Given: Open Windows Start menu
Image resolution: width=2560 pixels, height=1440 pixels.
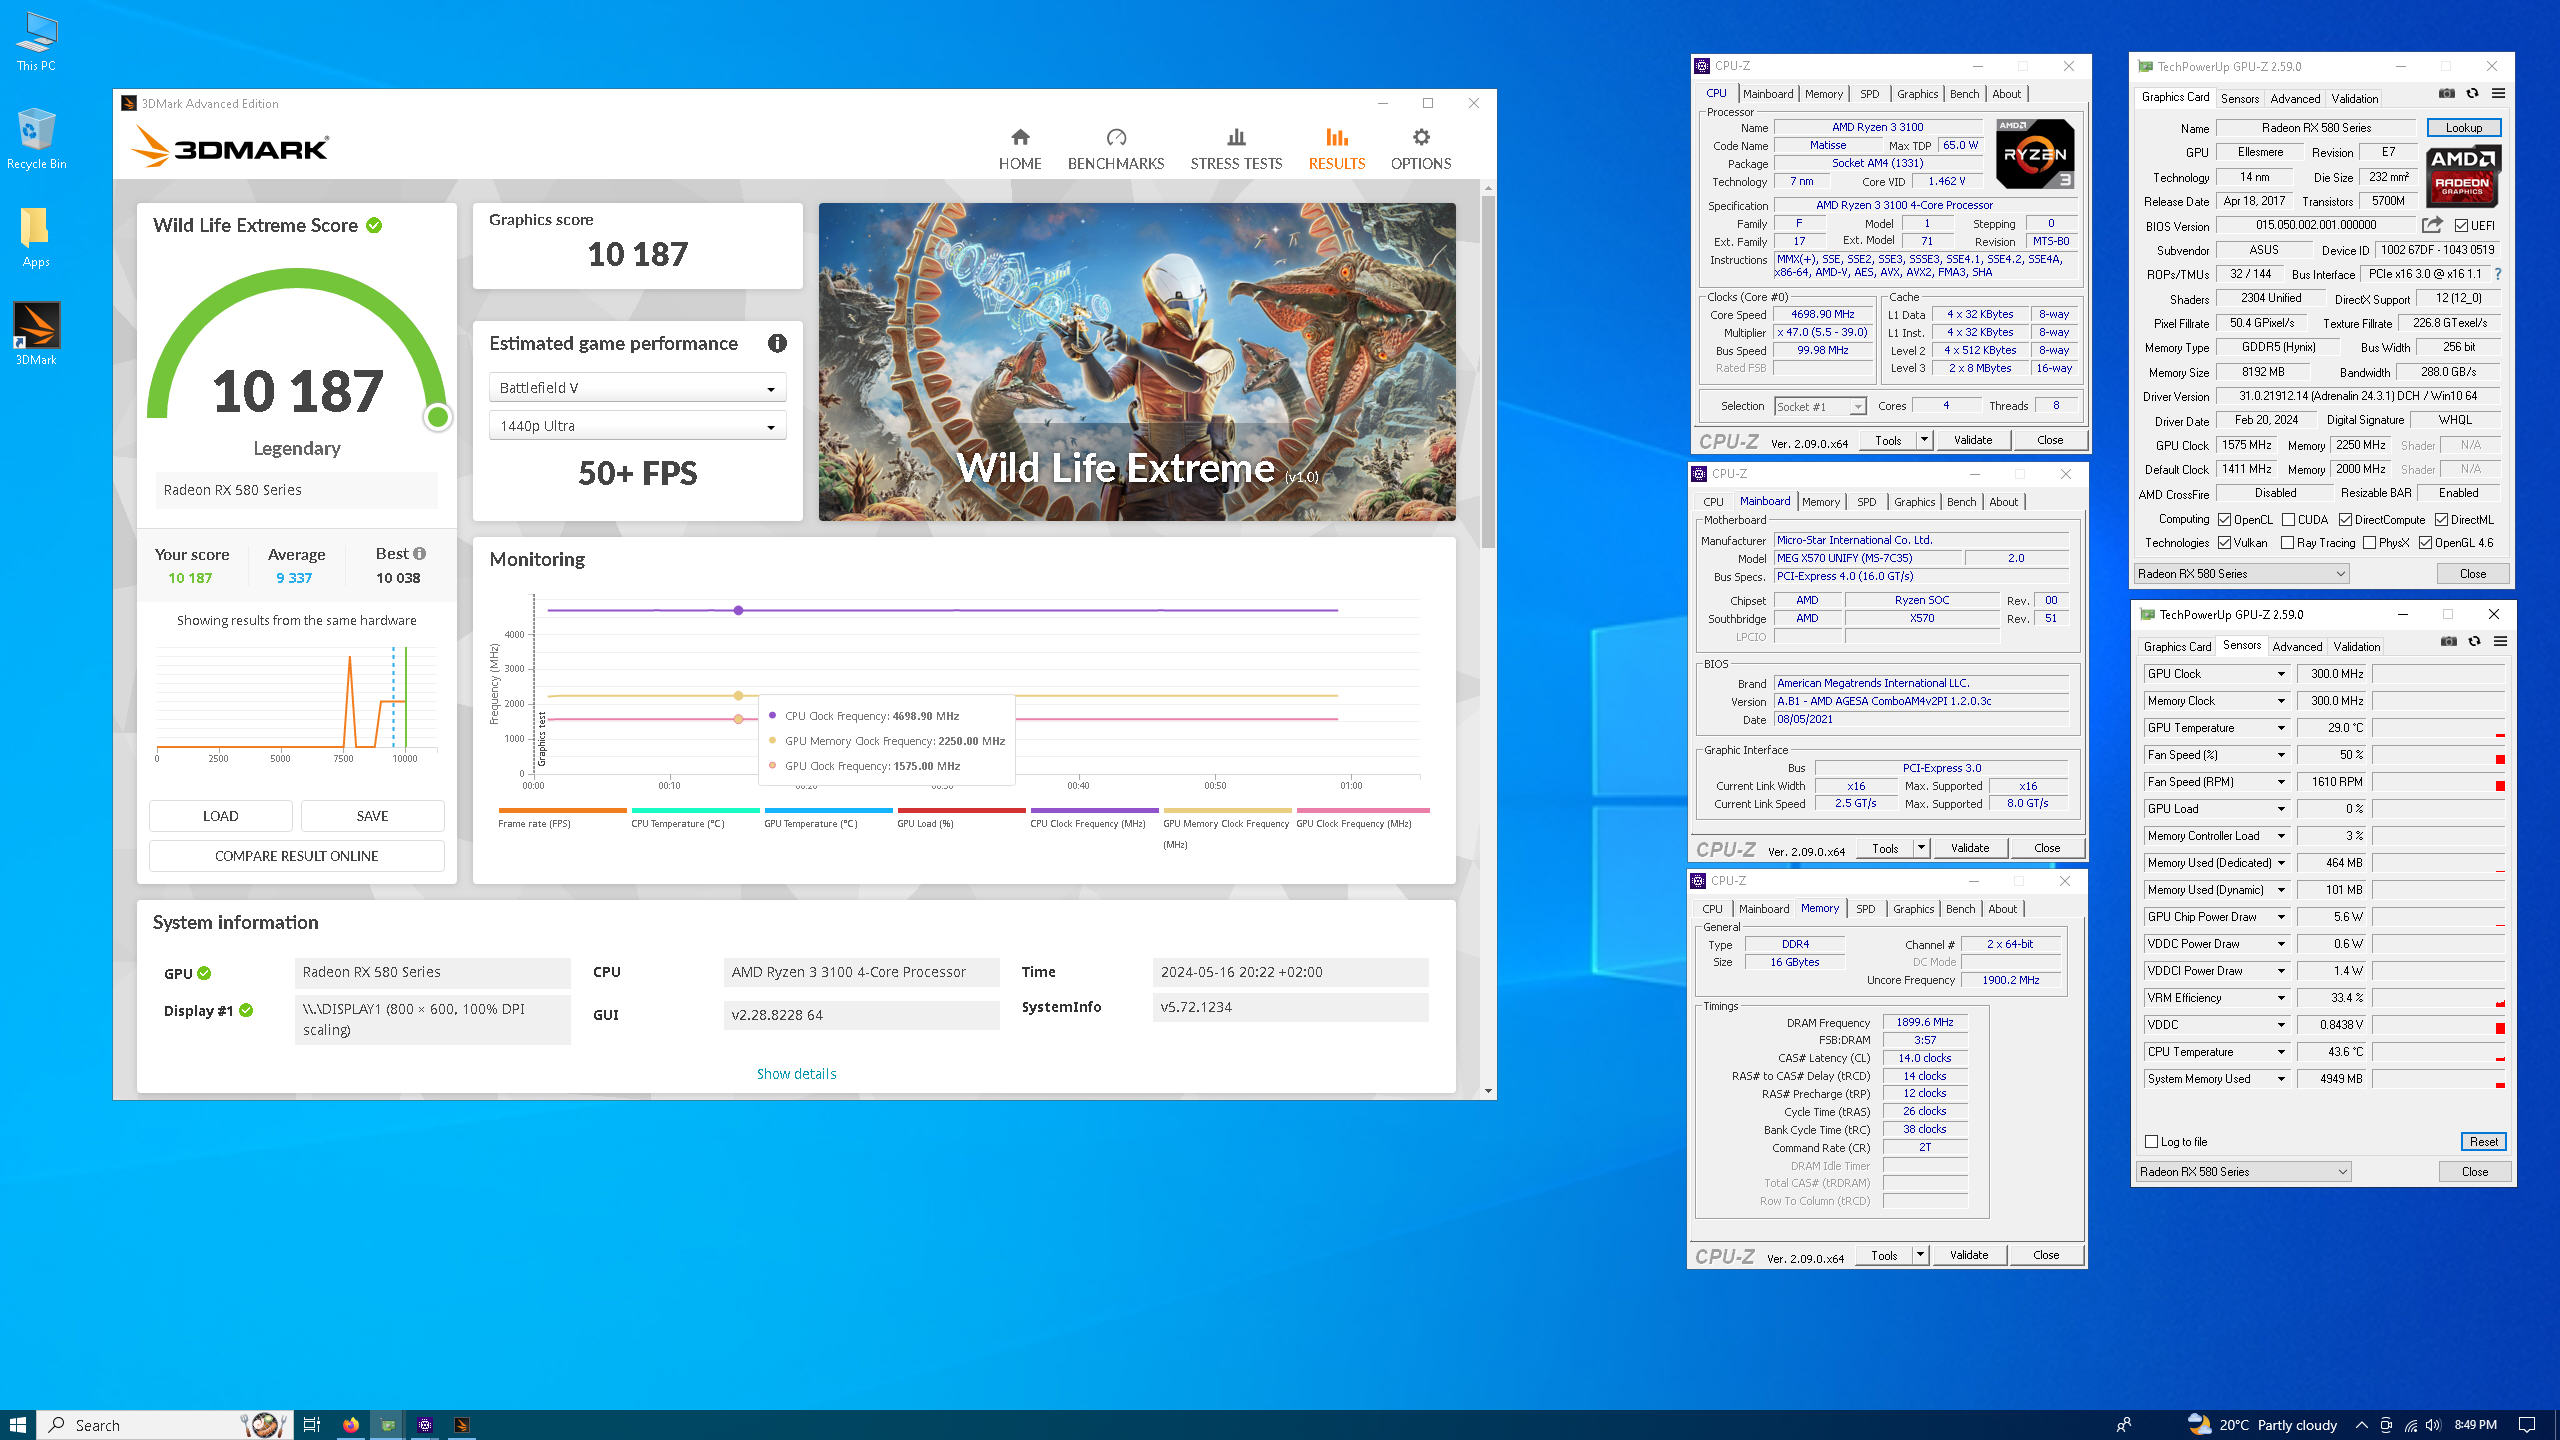Looking at the screenshot, I should point(17,1425).
